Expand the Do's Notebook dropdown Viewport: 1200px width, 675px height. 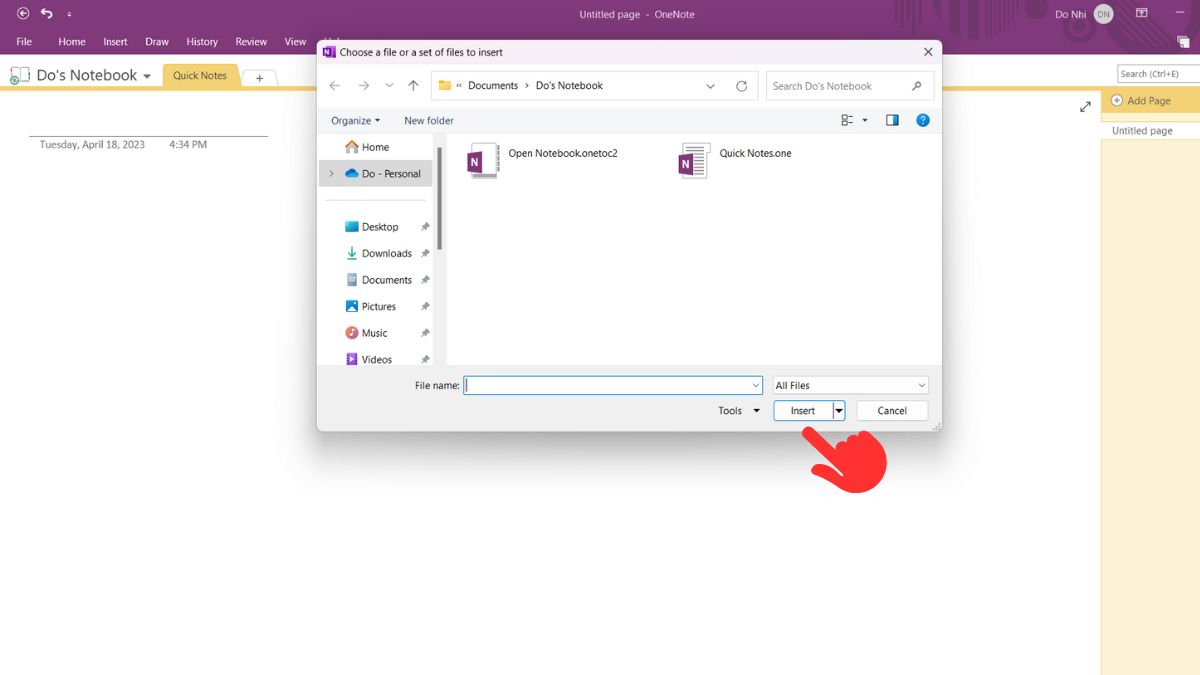[147, 76]
